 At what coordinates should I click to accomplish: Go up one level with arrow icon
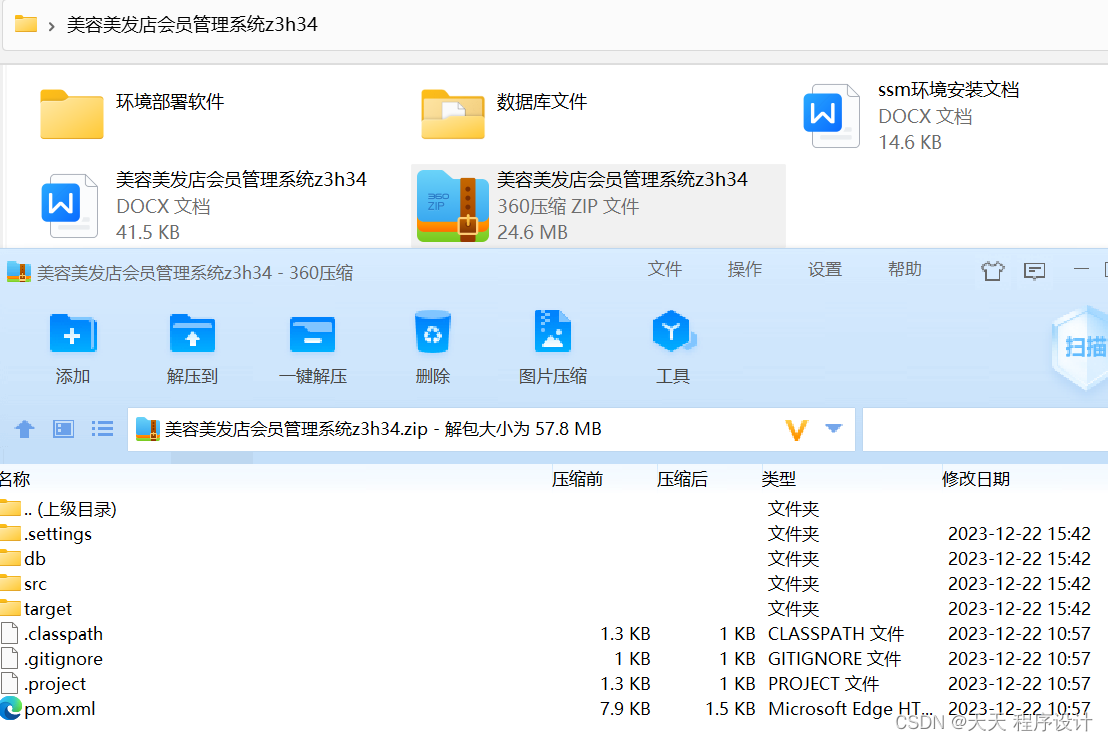[x=25, y=429]
